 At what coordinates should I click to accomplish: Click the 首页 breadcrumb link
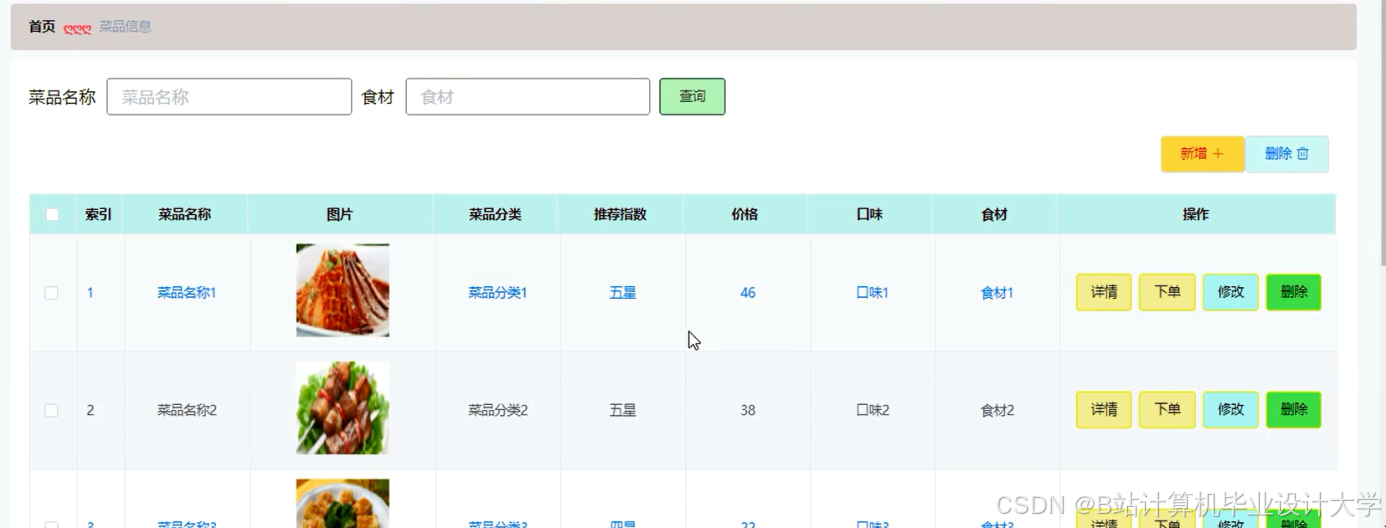42,27
